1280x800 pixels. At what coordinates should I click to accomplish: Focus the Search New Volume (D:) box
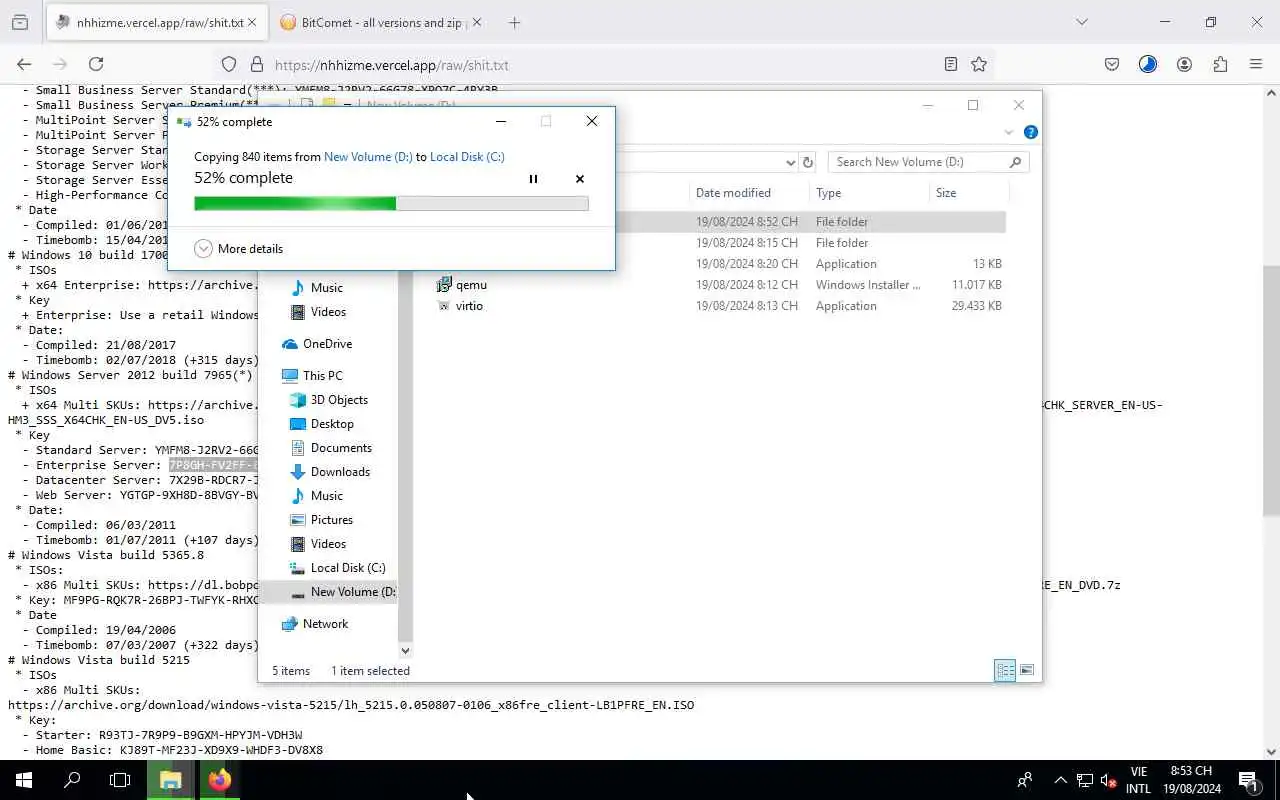tap(927, 162)
